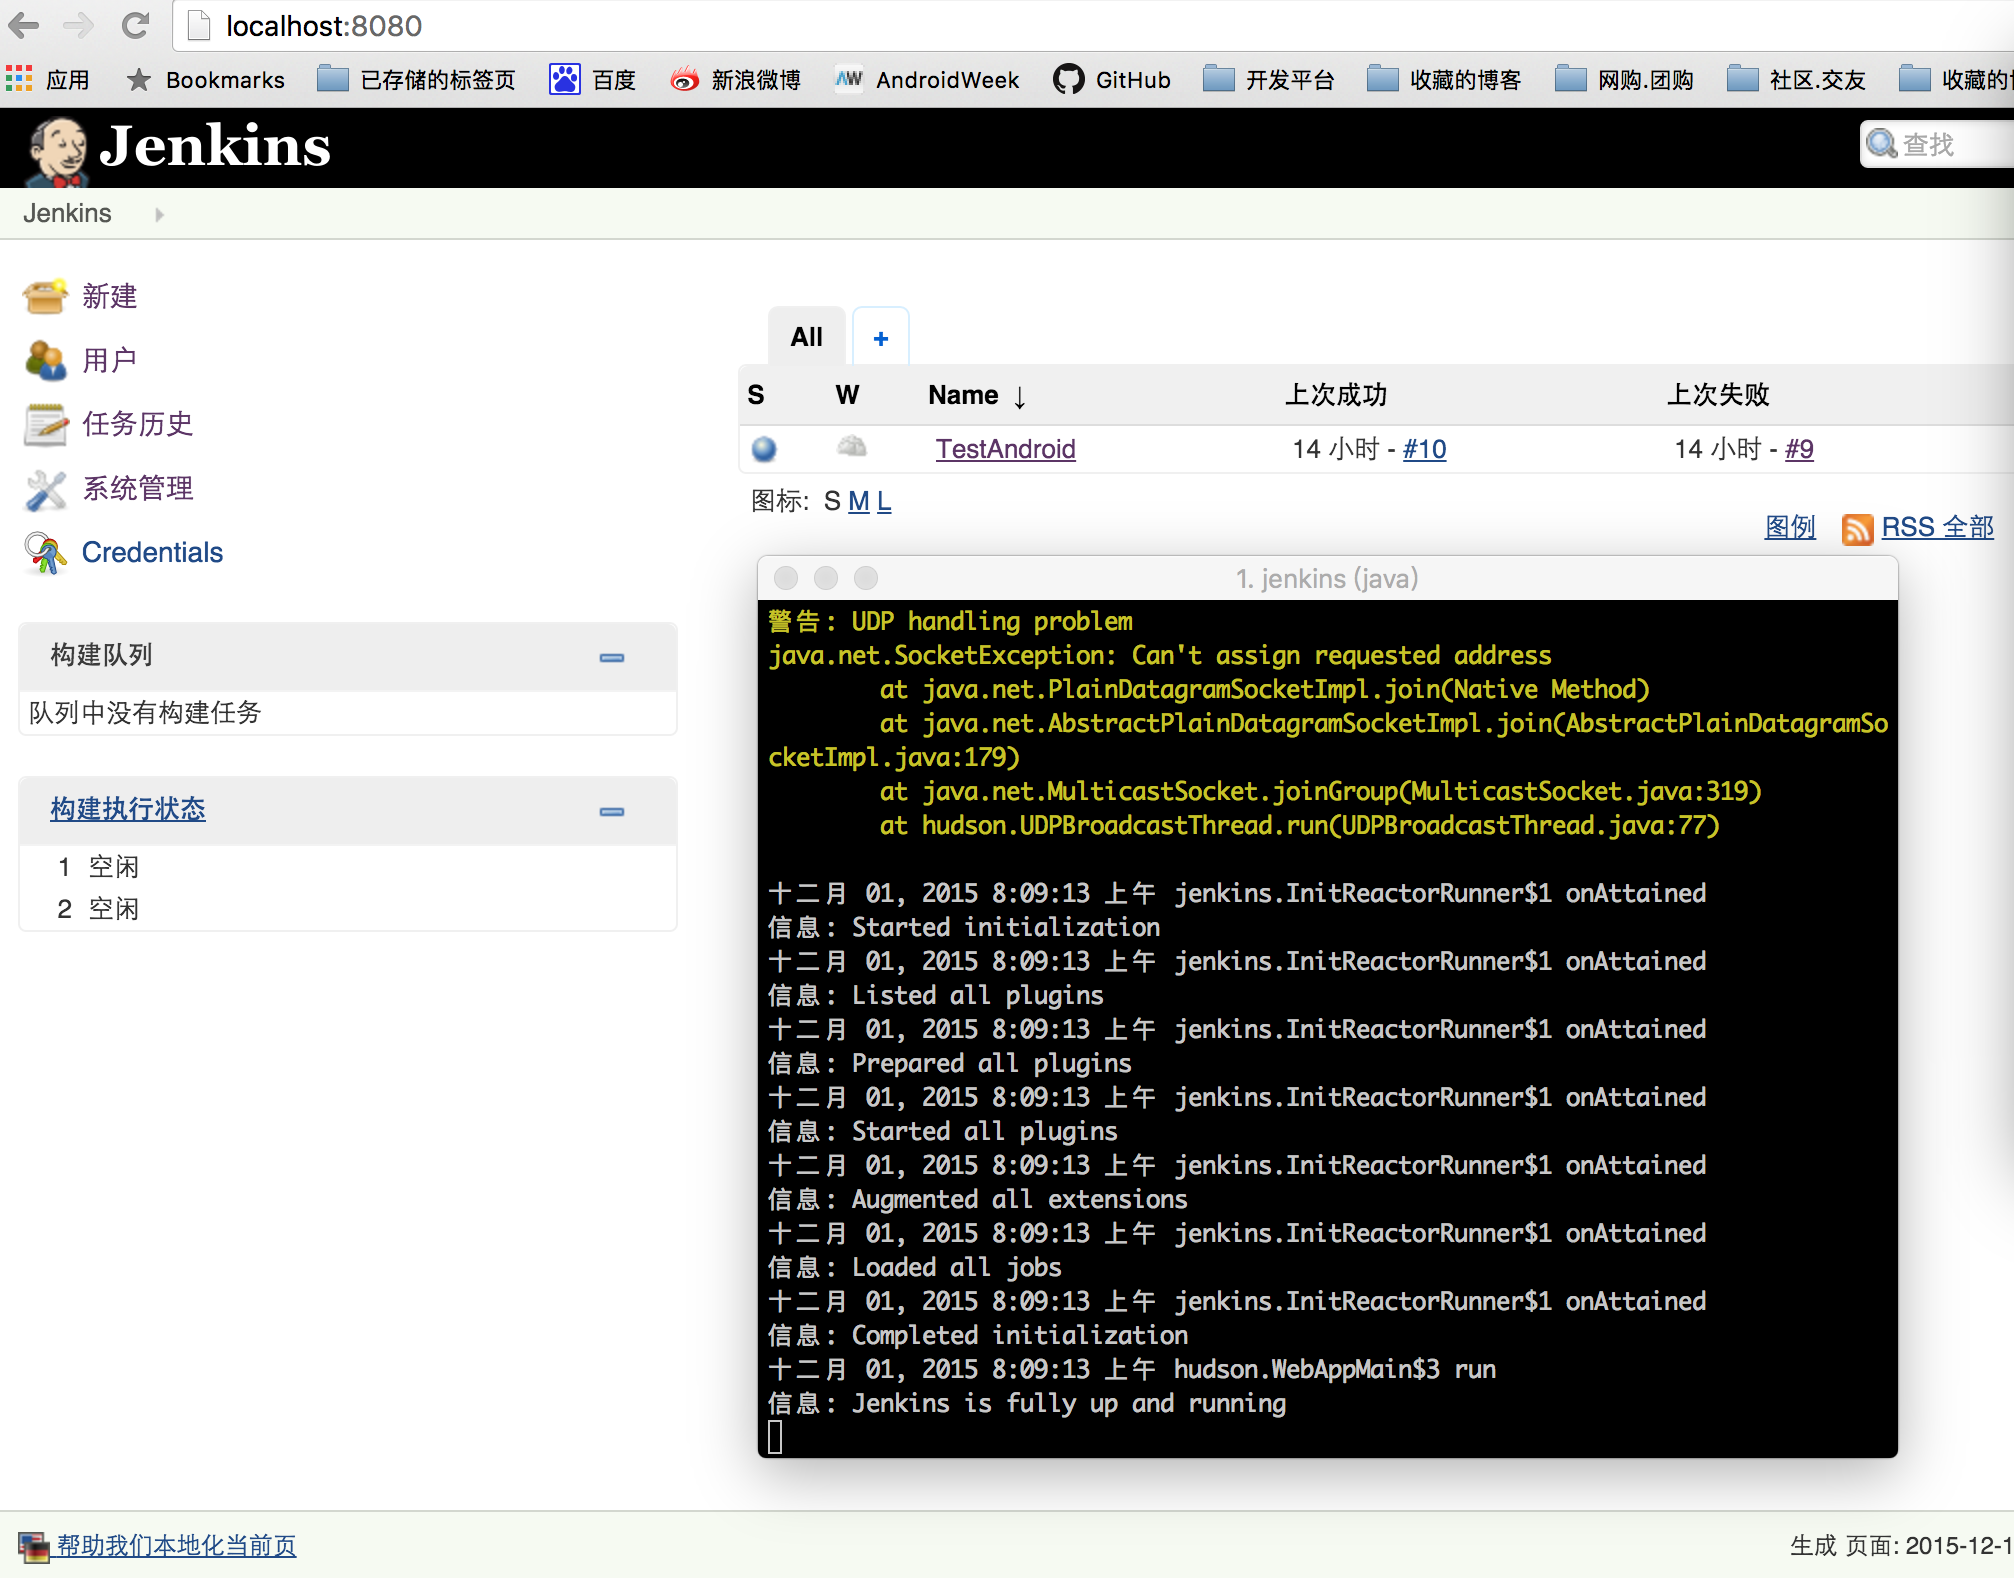Click the + add tab button

[878, 337]
